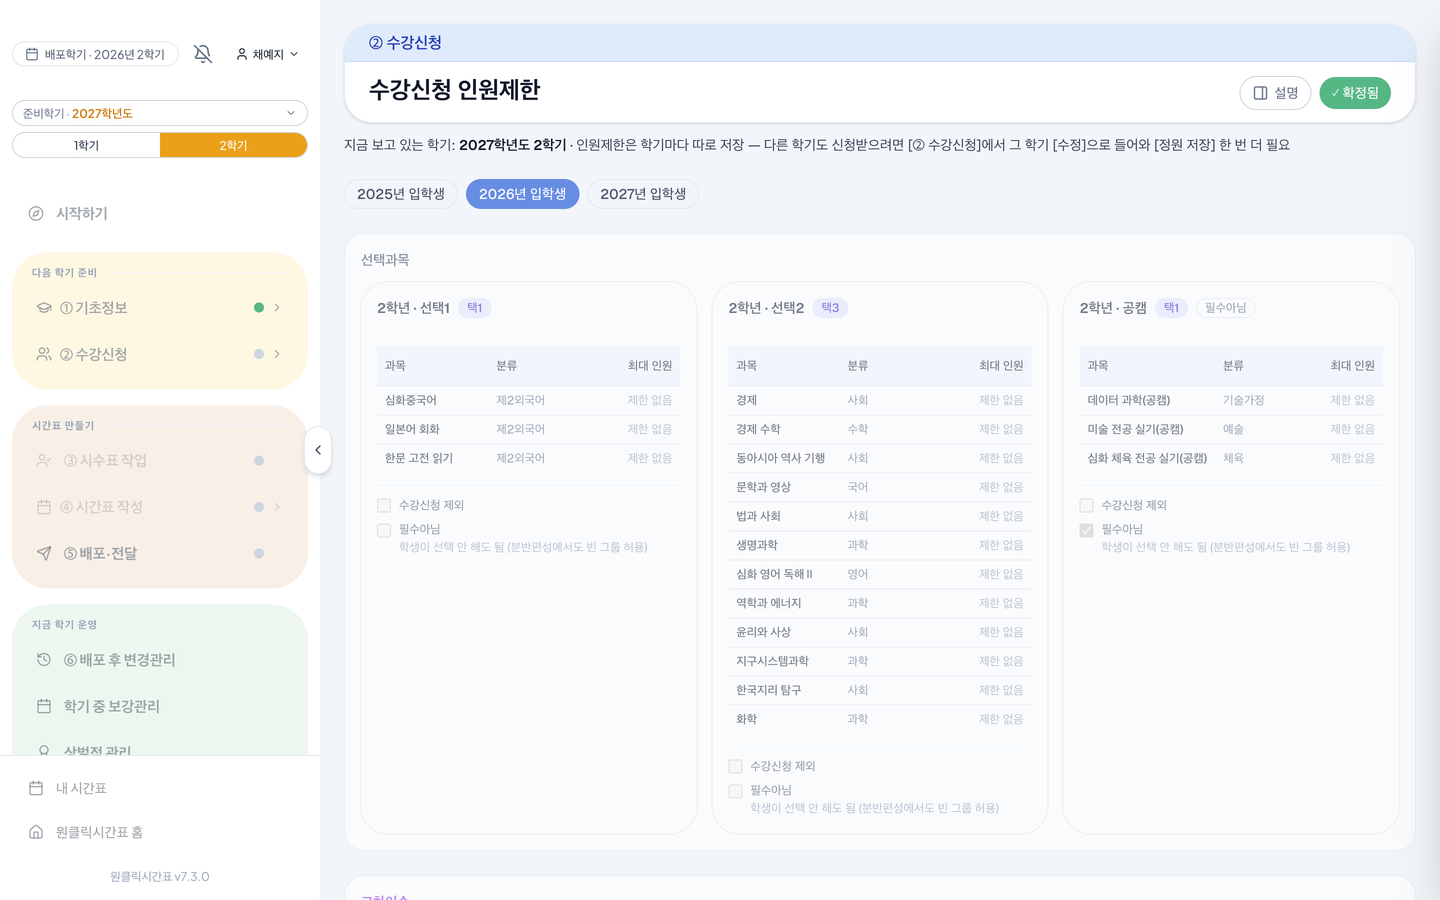Click the ⑥배포 후 변경관리 history icon
Image resolution: width=1440 pixels, height=900 pixels.
[44, 660]
